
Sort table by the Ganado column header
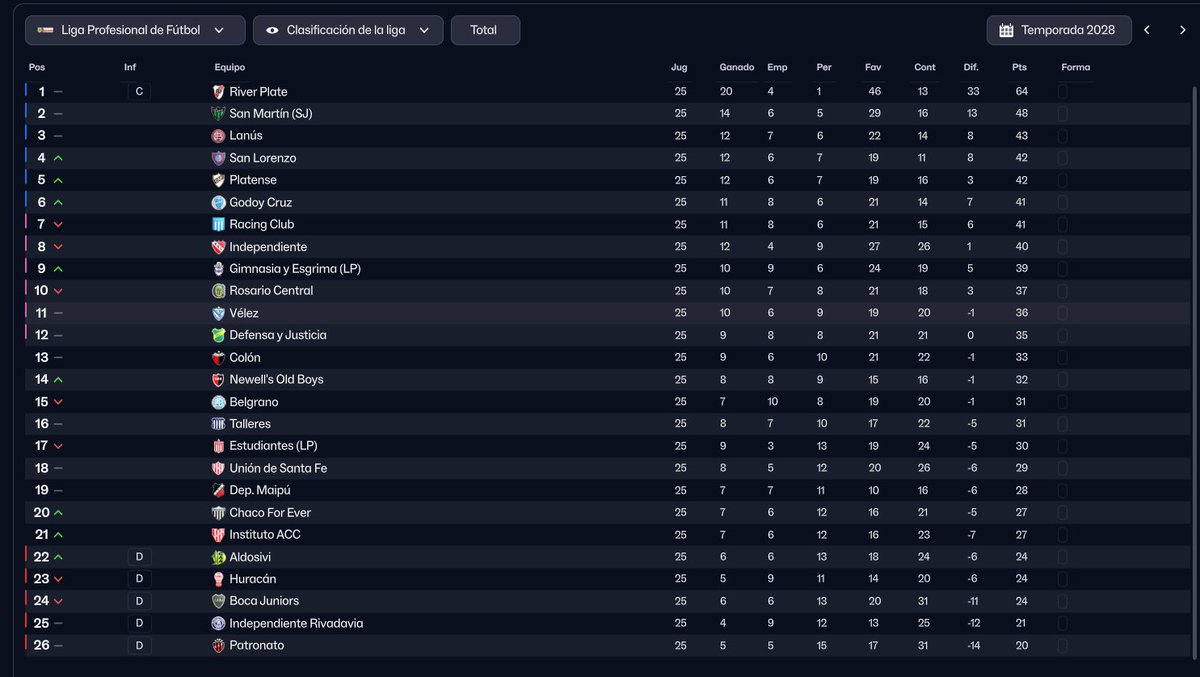pos(737,67)
